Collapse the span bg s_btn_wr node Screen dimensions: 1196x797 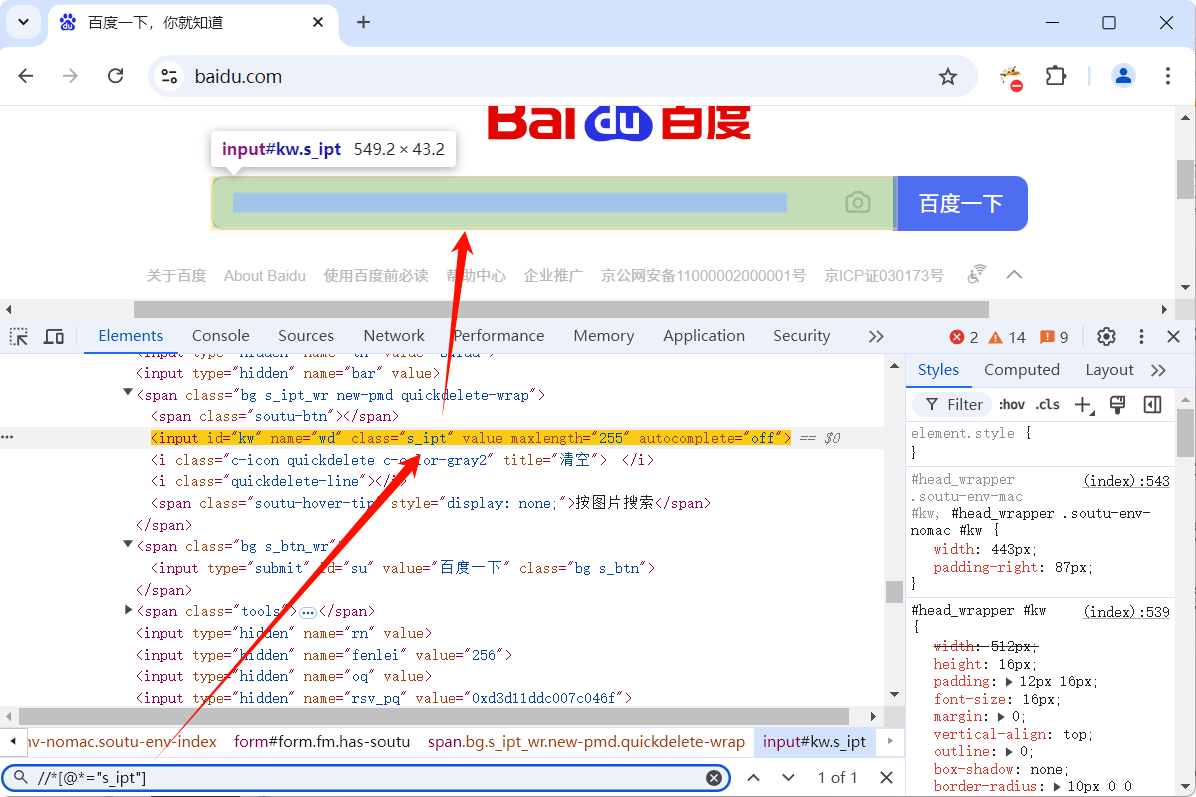coord(127,544)
